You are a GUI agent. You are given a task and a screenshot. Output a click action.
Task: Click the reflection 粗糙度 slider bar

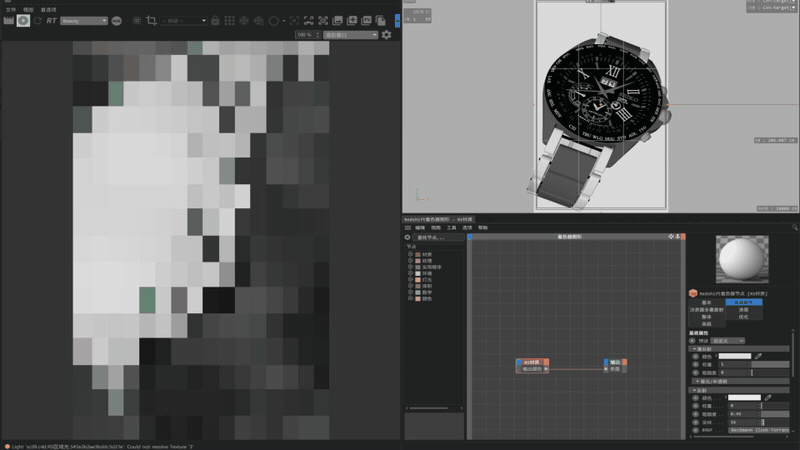(x=775, y=414)
